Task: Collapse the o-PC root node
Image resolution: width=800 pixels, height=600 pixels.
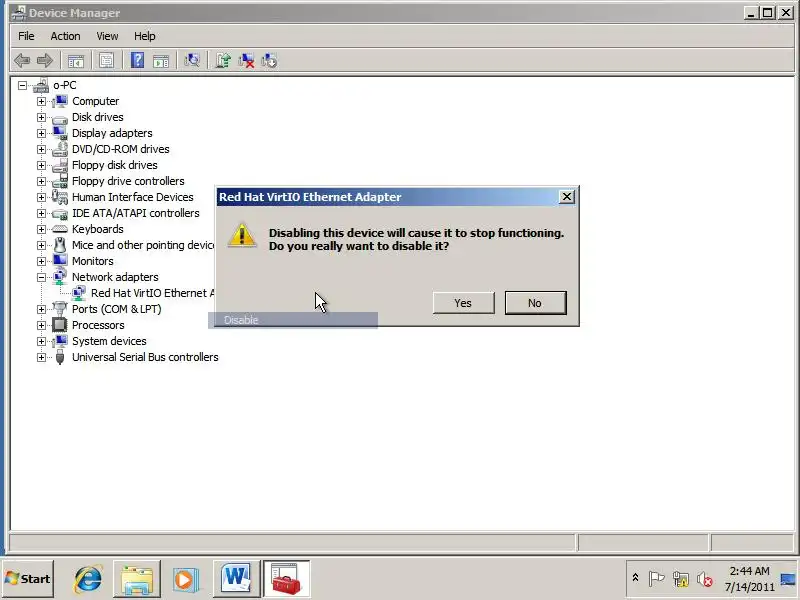Action: 22,85
